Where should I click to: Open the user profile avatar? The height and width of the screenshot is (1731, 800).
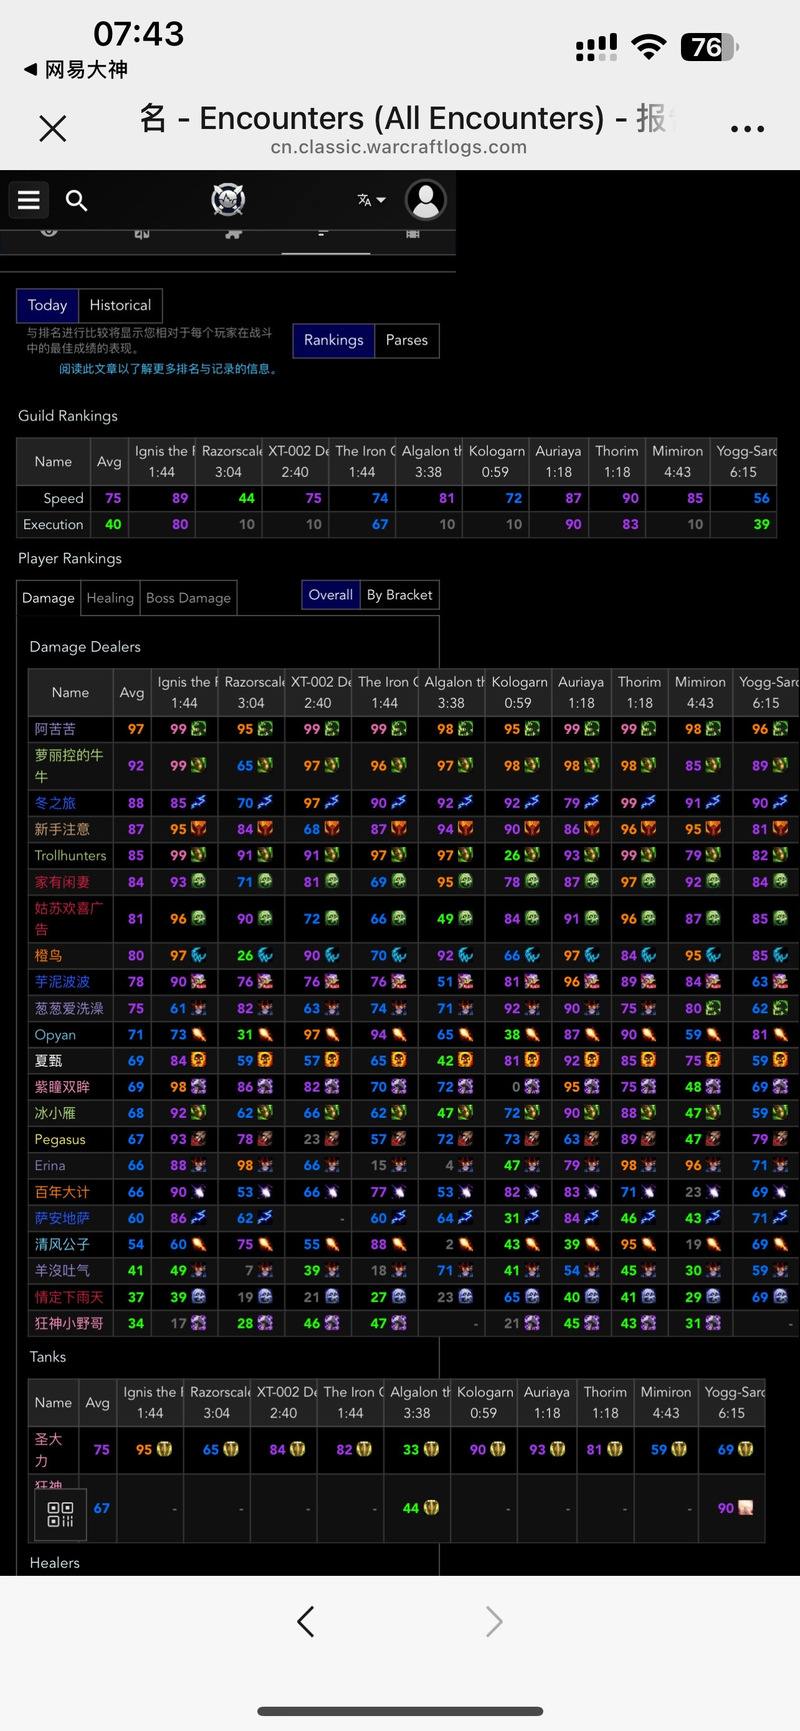[x=425, y=200]
